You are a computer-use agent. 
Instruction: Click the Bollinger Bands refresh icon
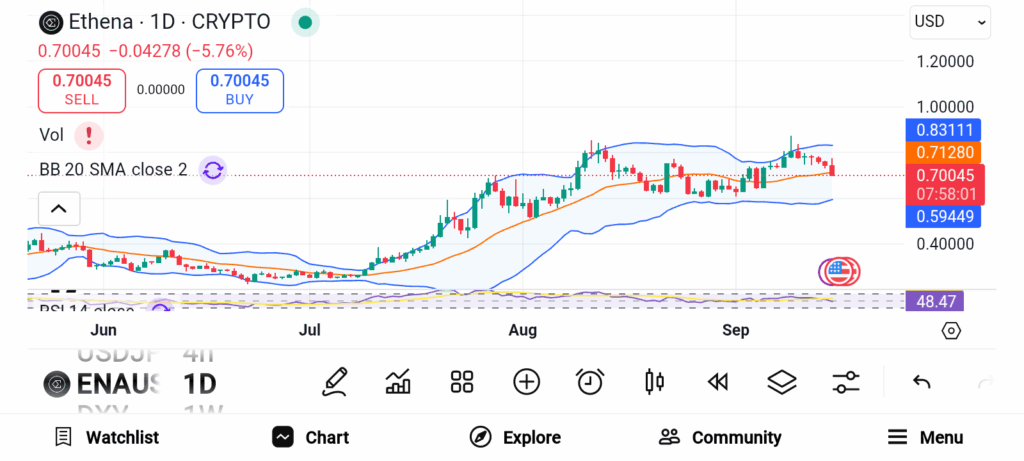point(212,170)
